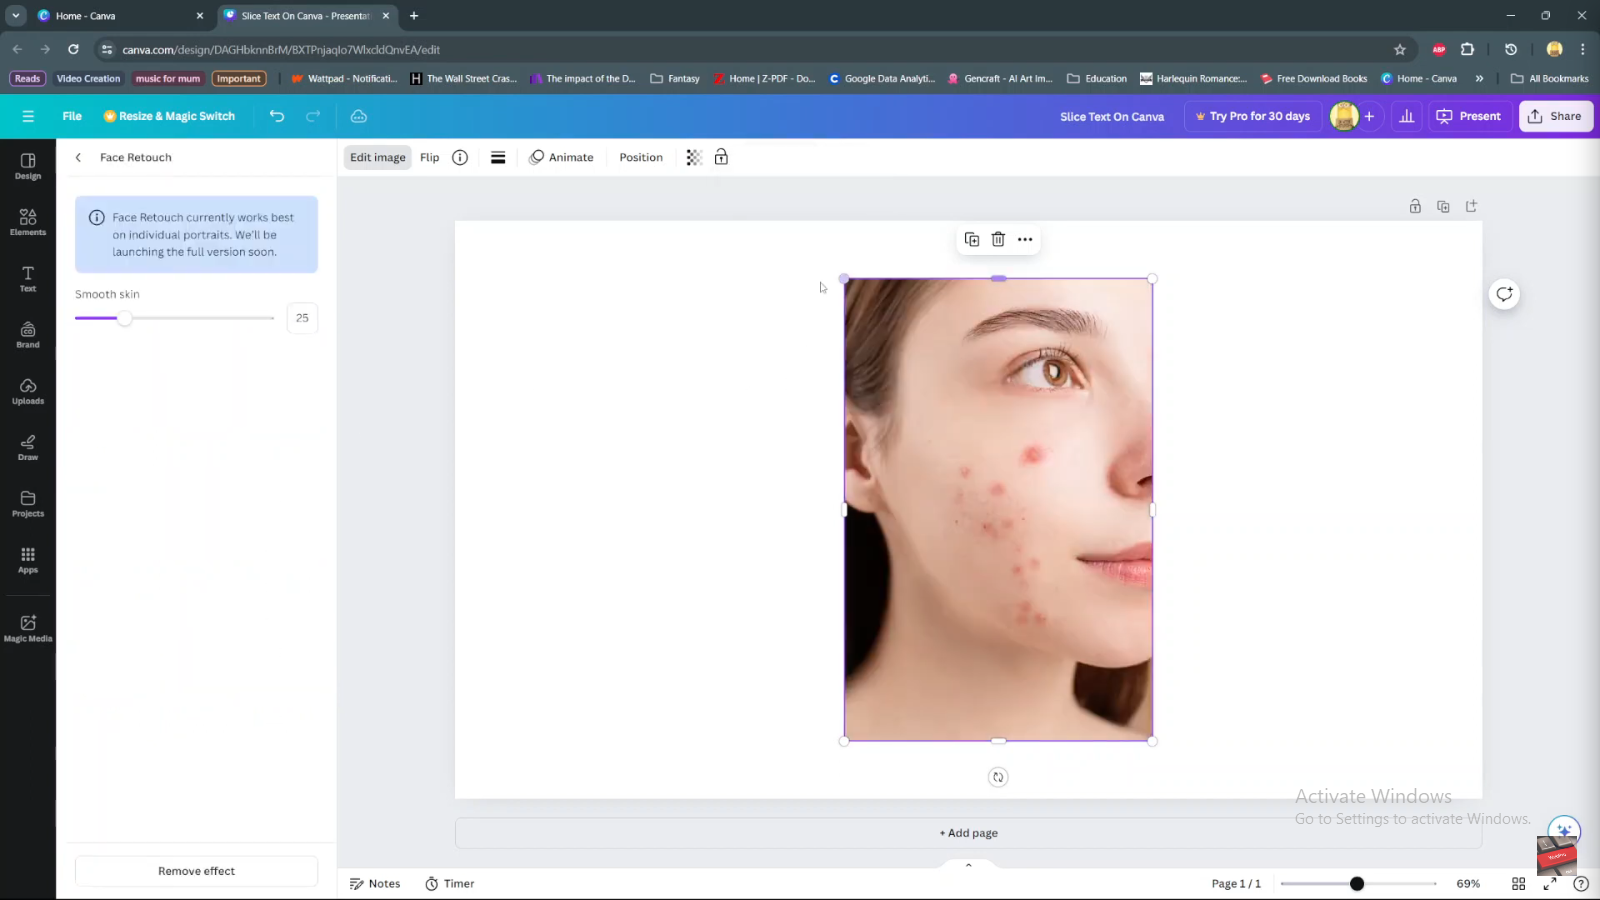1600x900 pixels.
Task: Select the Draw tool in sidebar
Action: pos(28,447)
